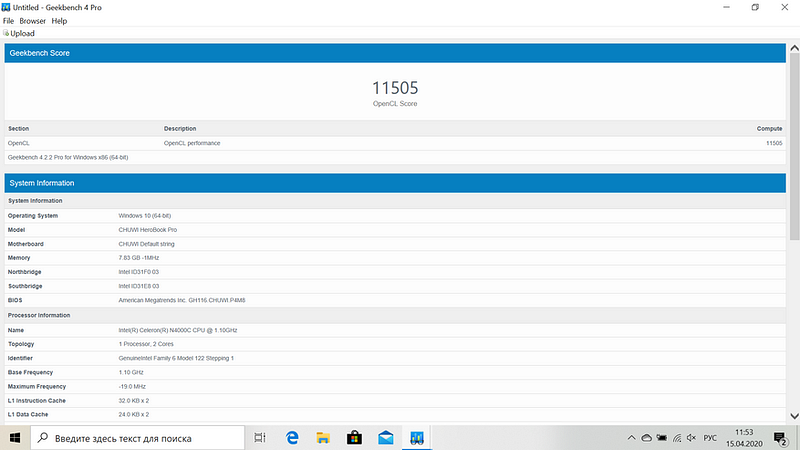
Task: Click the L1 Instruction Cache label
Action: [x=37, y=401]
